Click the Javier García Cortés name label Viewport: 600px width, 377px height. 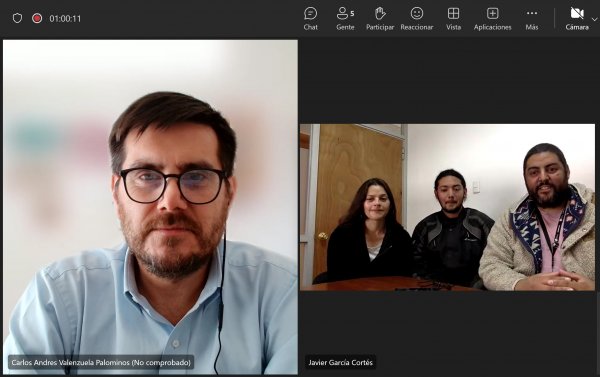[x=340, y=362]
